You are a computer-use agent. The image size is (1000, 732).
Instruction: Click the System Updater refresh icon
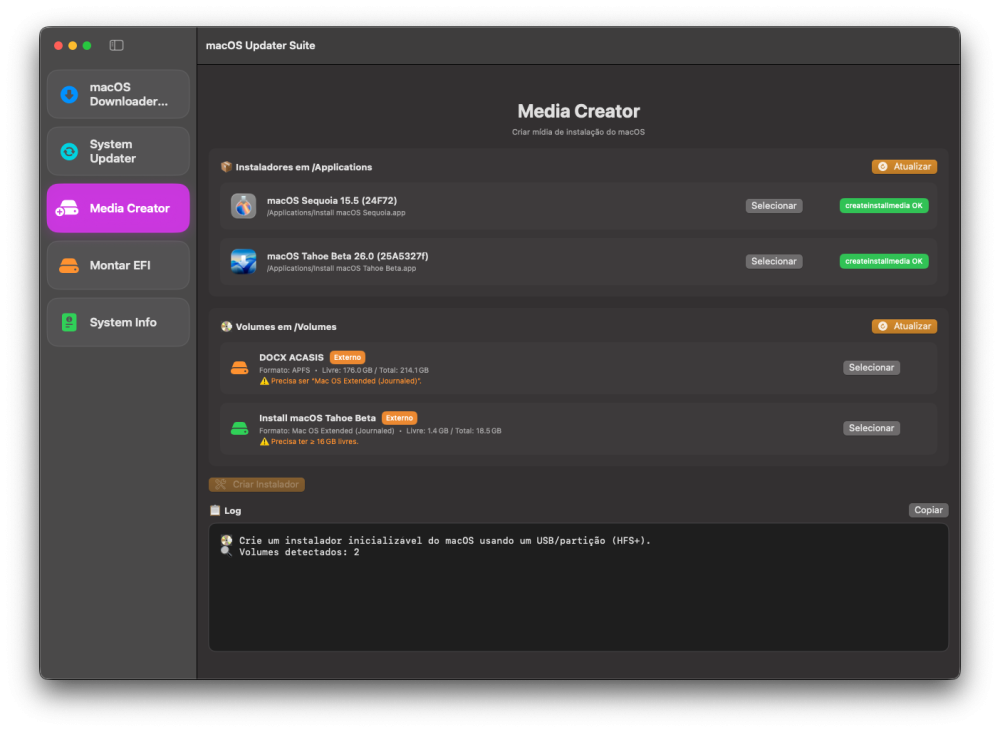click(x=69, y=152)
